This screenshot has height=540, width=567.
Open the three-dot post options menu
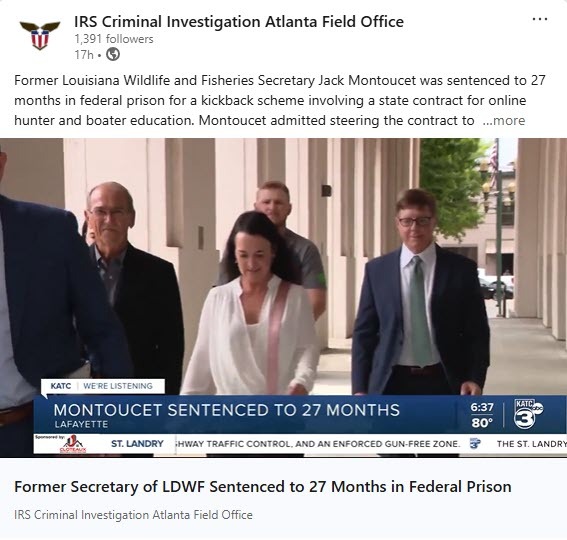pos(540,19)
